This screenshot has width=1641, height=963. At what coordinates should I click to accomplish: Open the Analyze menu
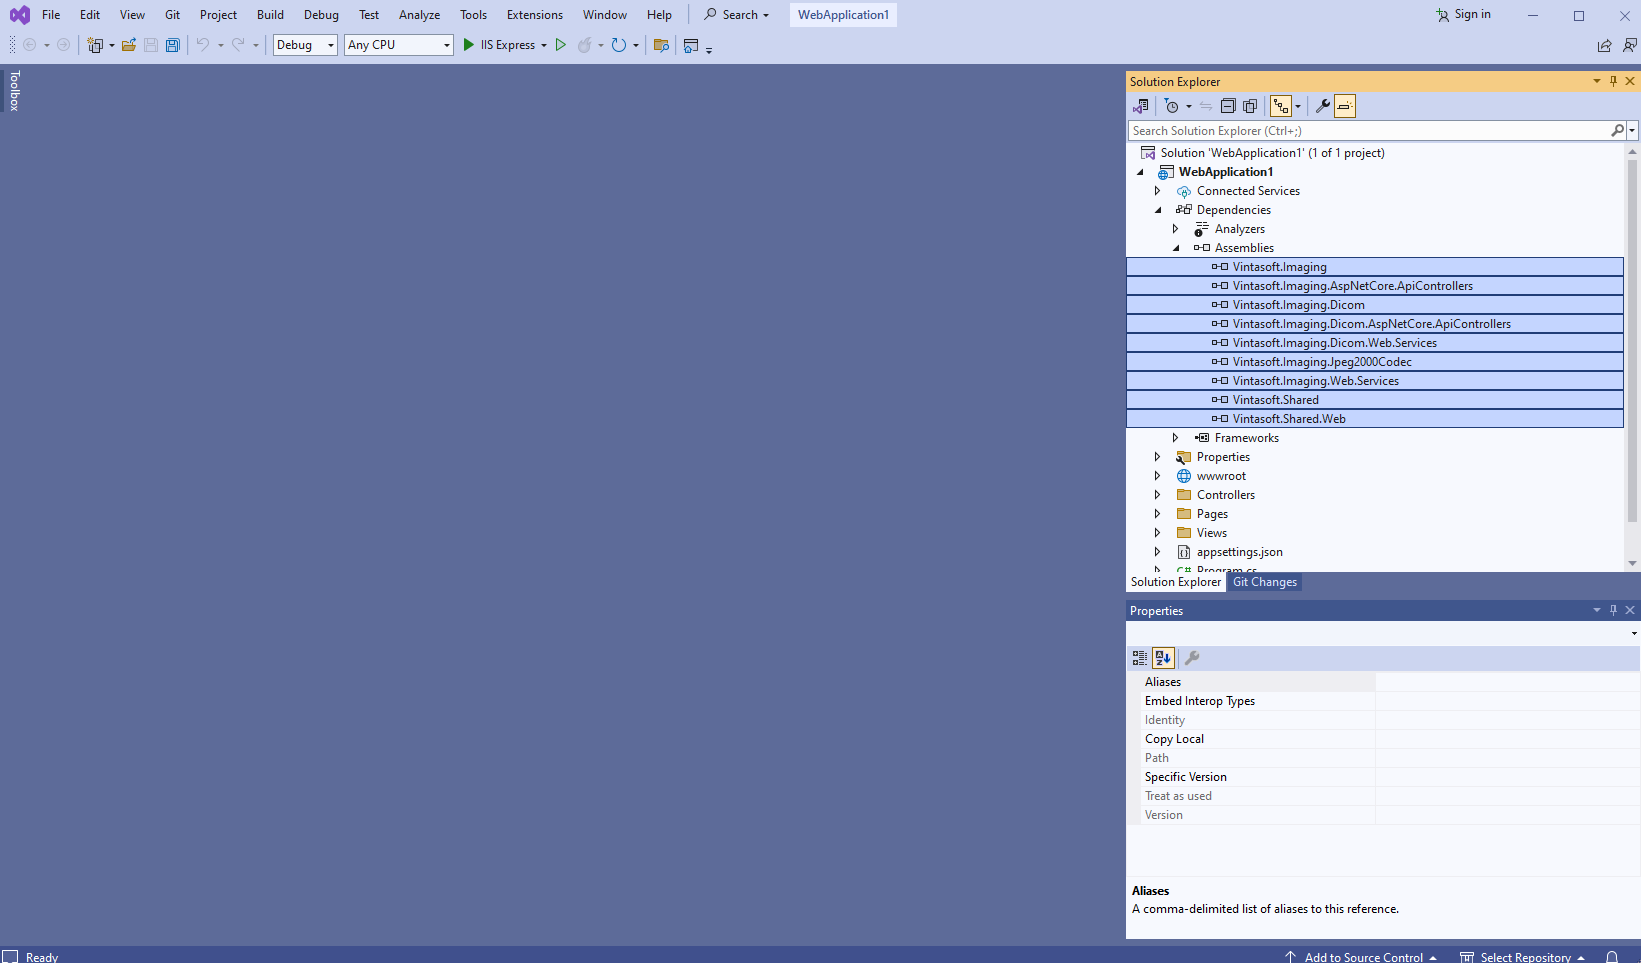[419, 15]
